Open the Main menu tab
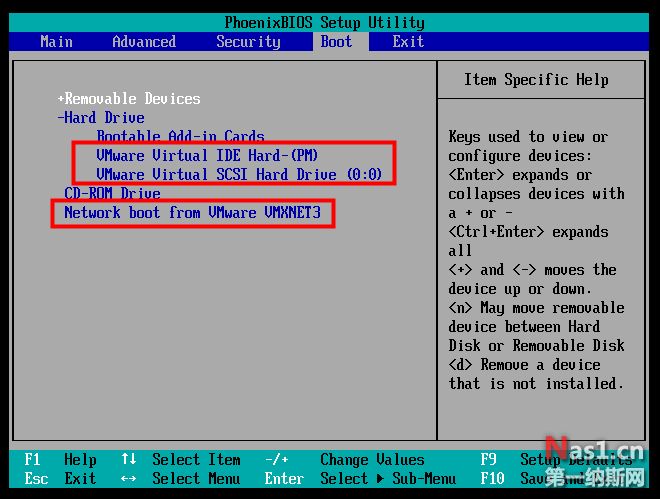660x499 pixels. 56,42
